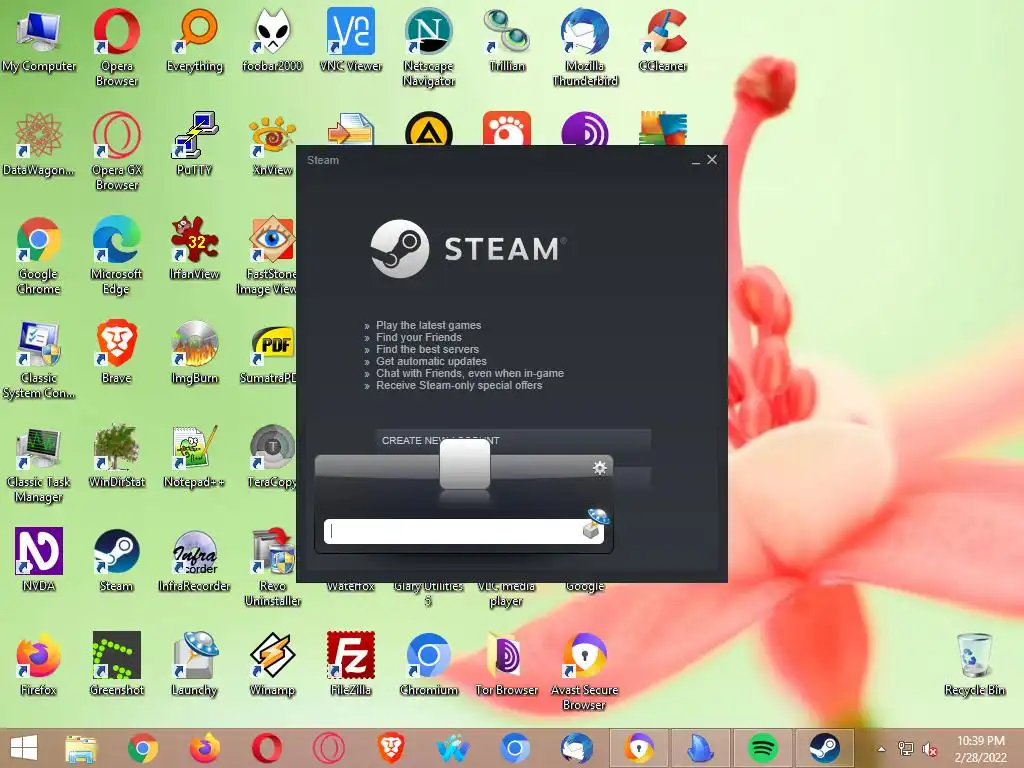Launch Firefox from the taskbar
1024x768 pixels.
point(204,748)
